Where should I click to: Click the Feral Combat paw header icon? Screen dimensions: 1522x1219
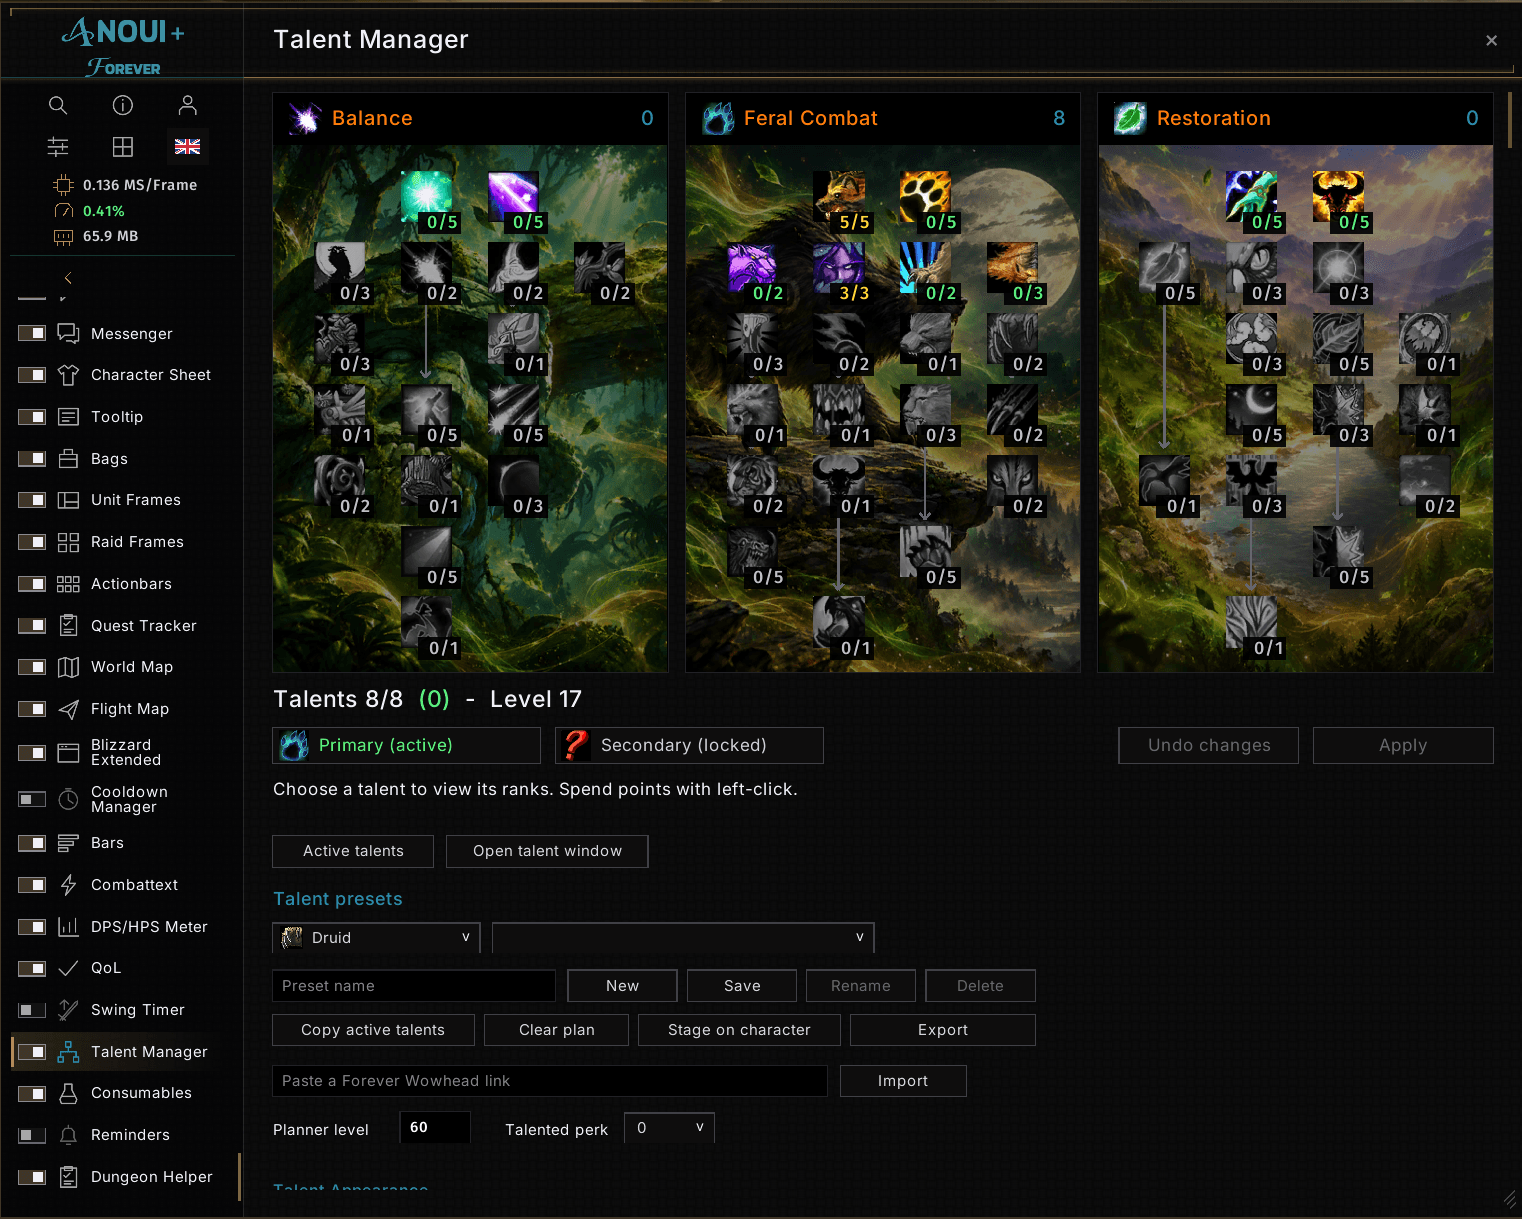pos(718,118)
